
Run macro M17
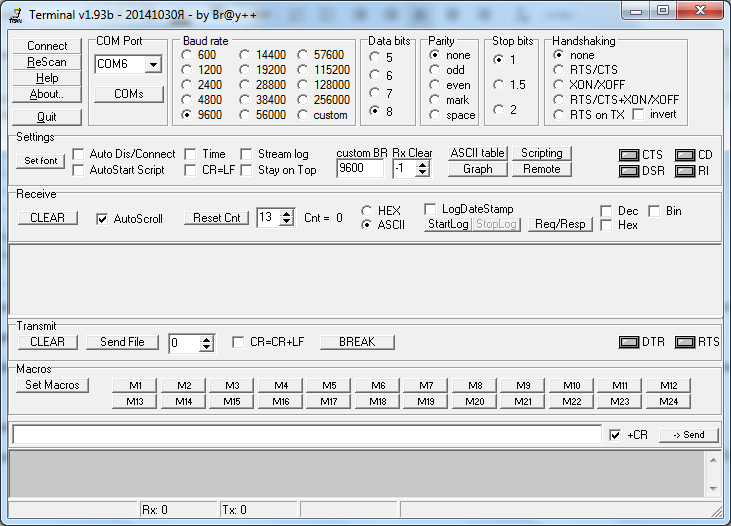pyautogui.click(x=329, y=401)
